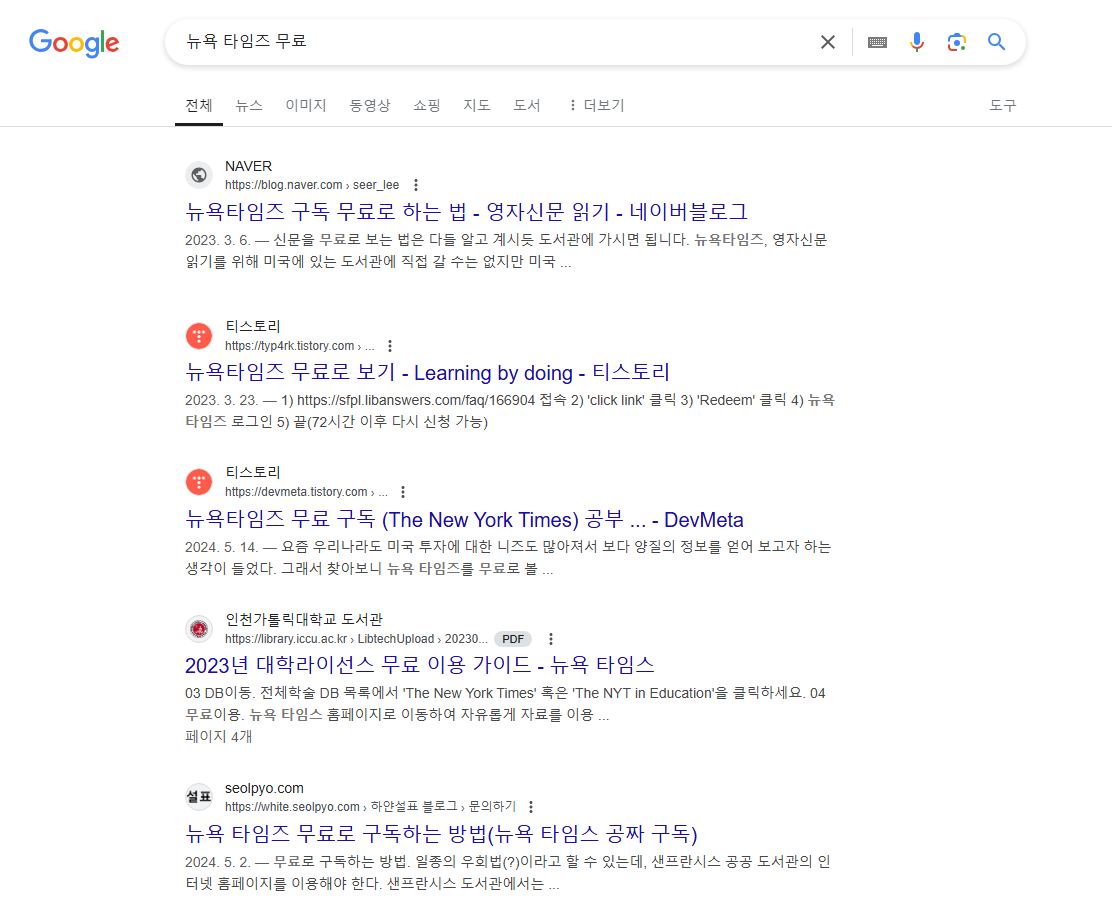
Task: Open the on-screen keyboard input tool
Action: pos(877,43)
